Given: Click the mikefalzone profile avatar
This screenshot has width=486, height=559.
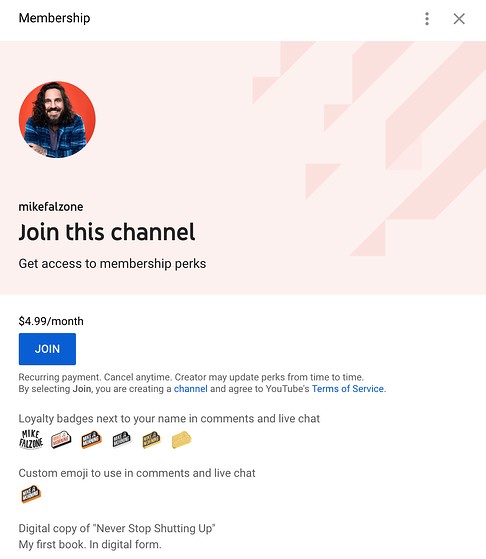Looking at the screenshot, I should (x=57, y=119).
